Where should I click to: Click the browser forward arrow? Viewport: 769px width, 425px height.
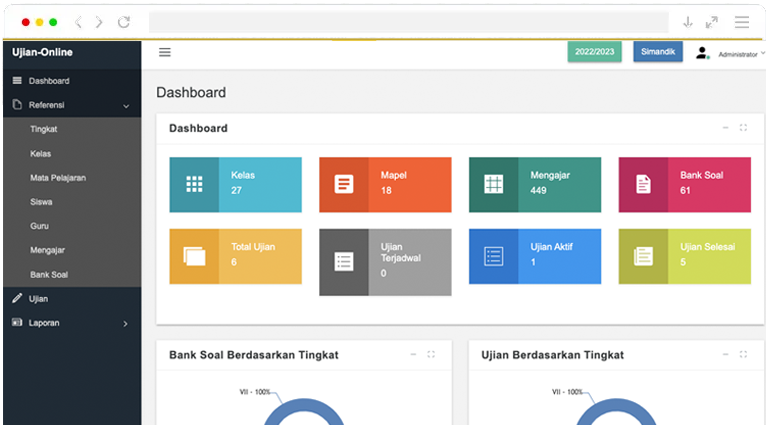coord(99,22)
